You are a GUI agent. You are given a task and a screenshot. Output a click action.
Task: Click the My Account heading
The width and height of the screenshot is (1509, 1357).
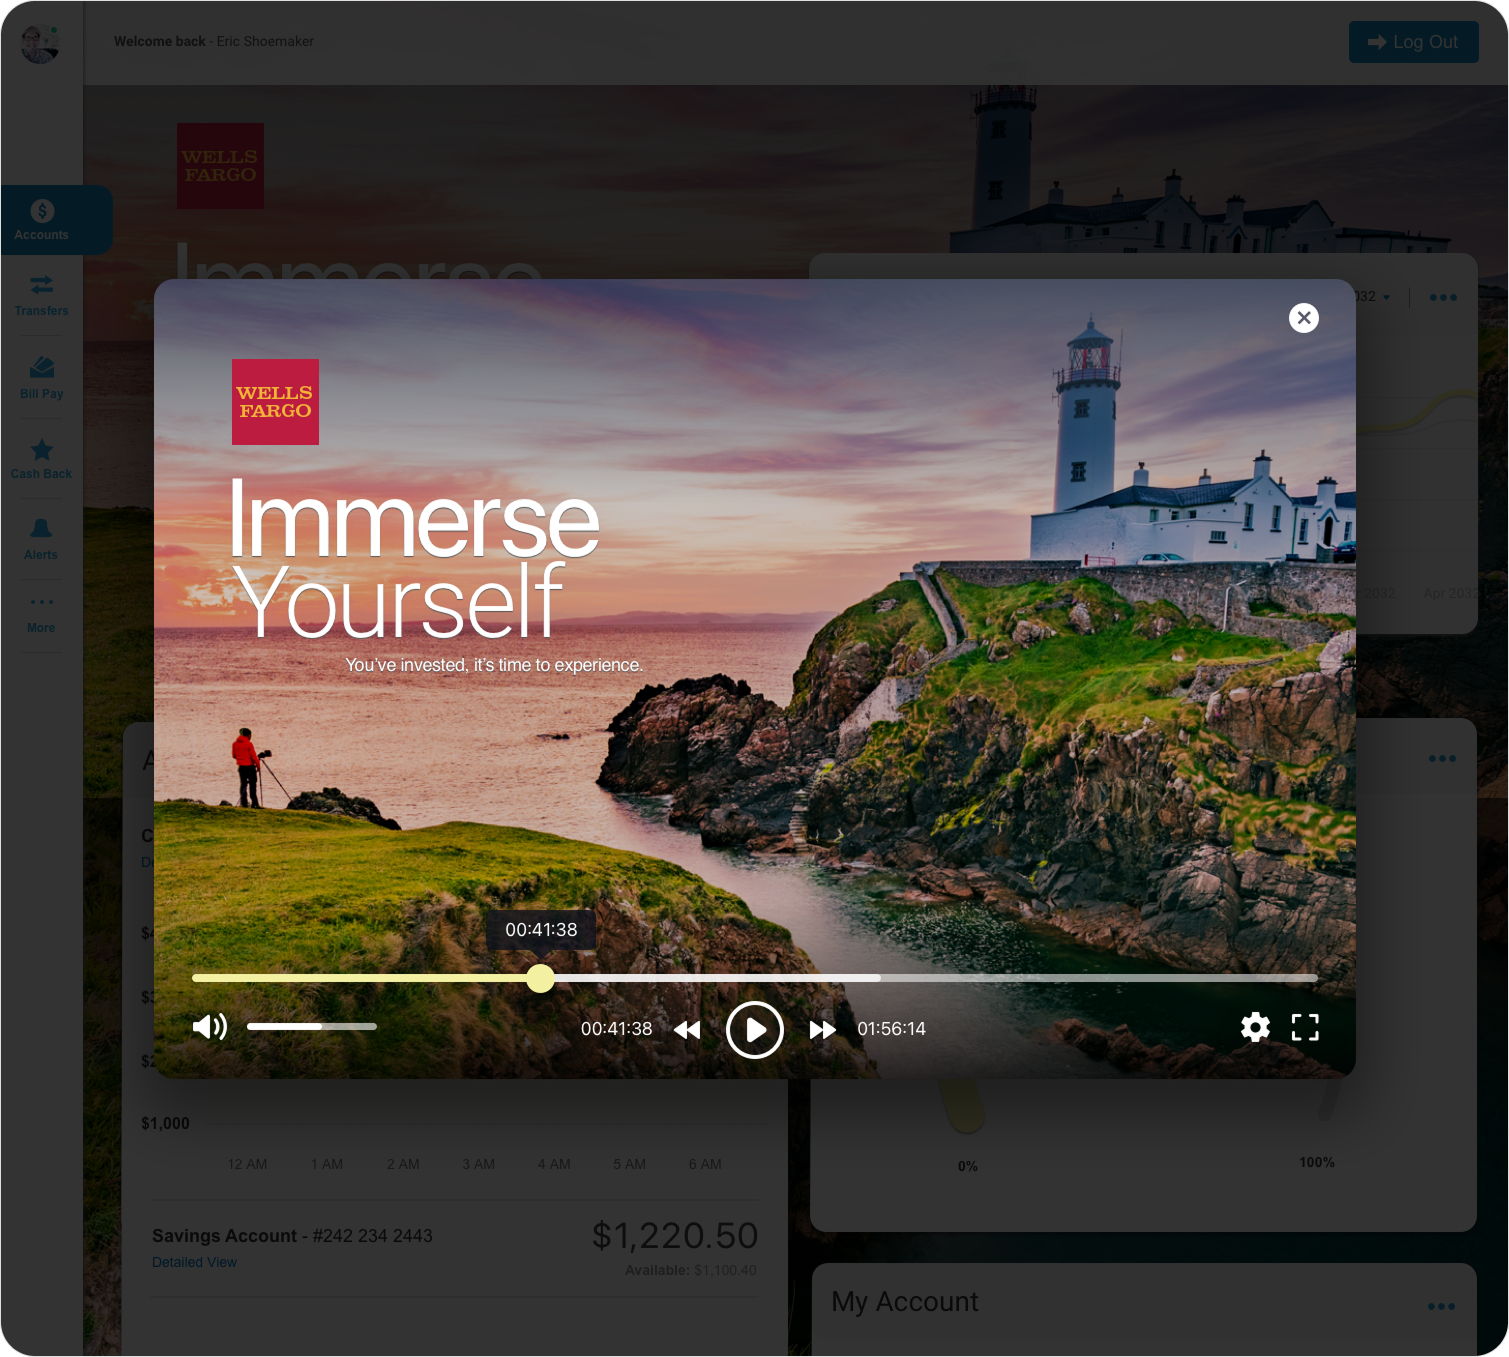pos(905,1302)
